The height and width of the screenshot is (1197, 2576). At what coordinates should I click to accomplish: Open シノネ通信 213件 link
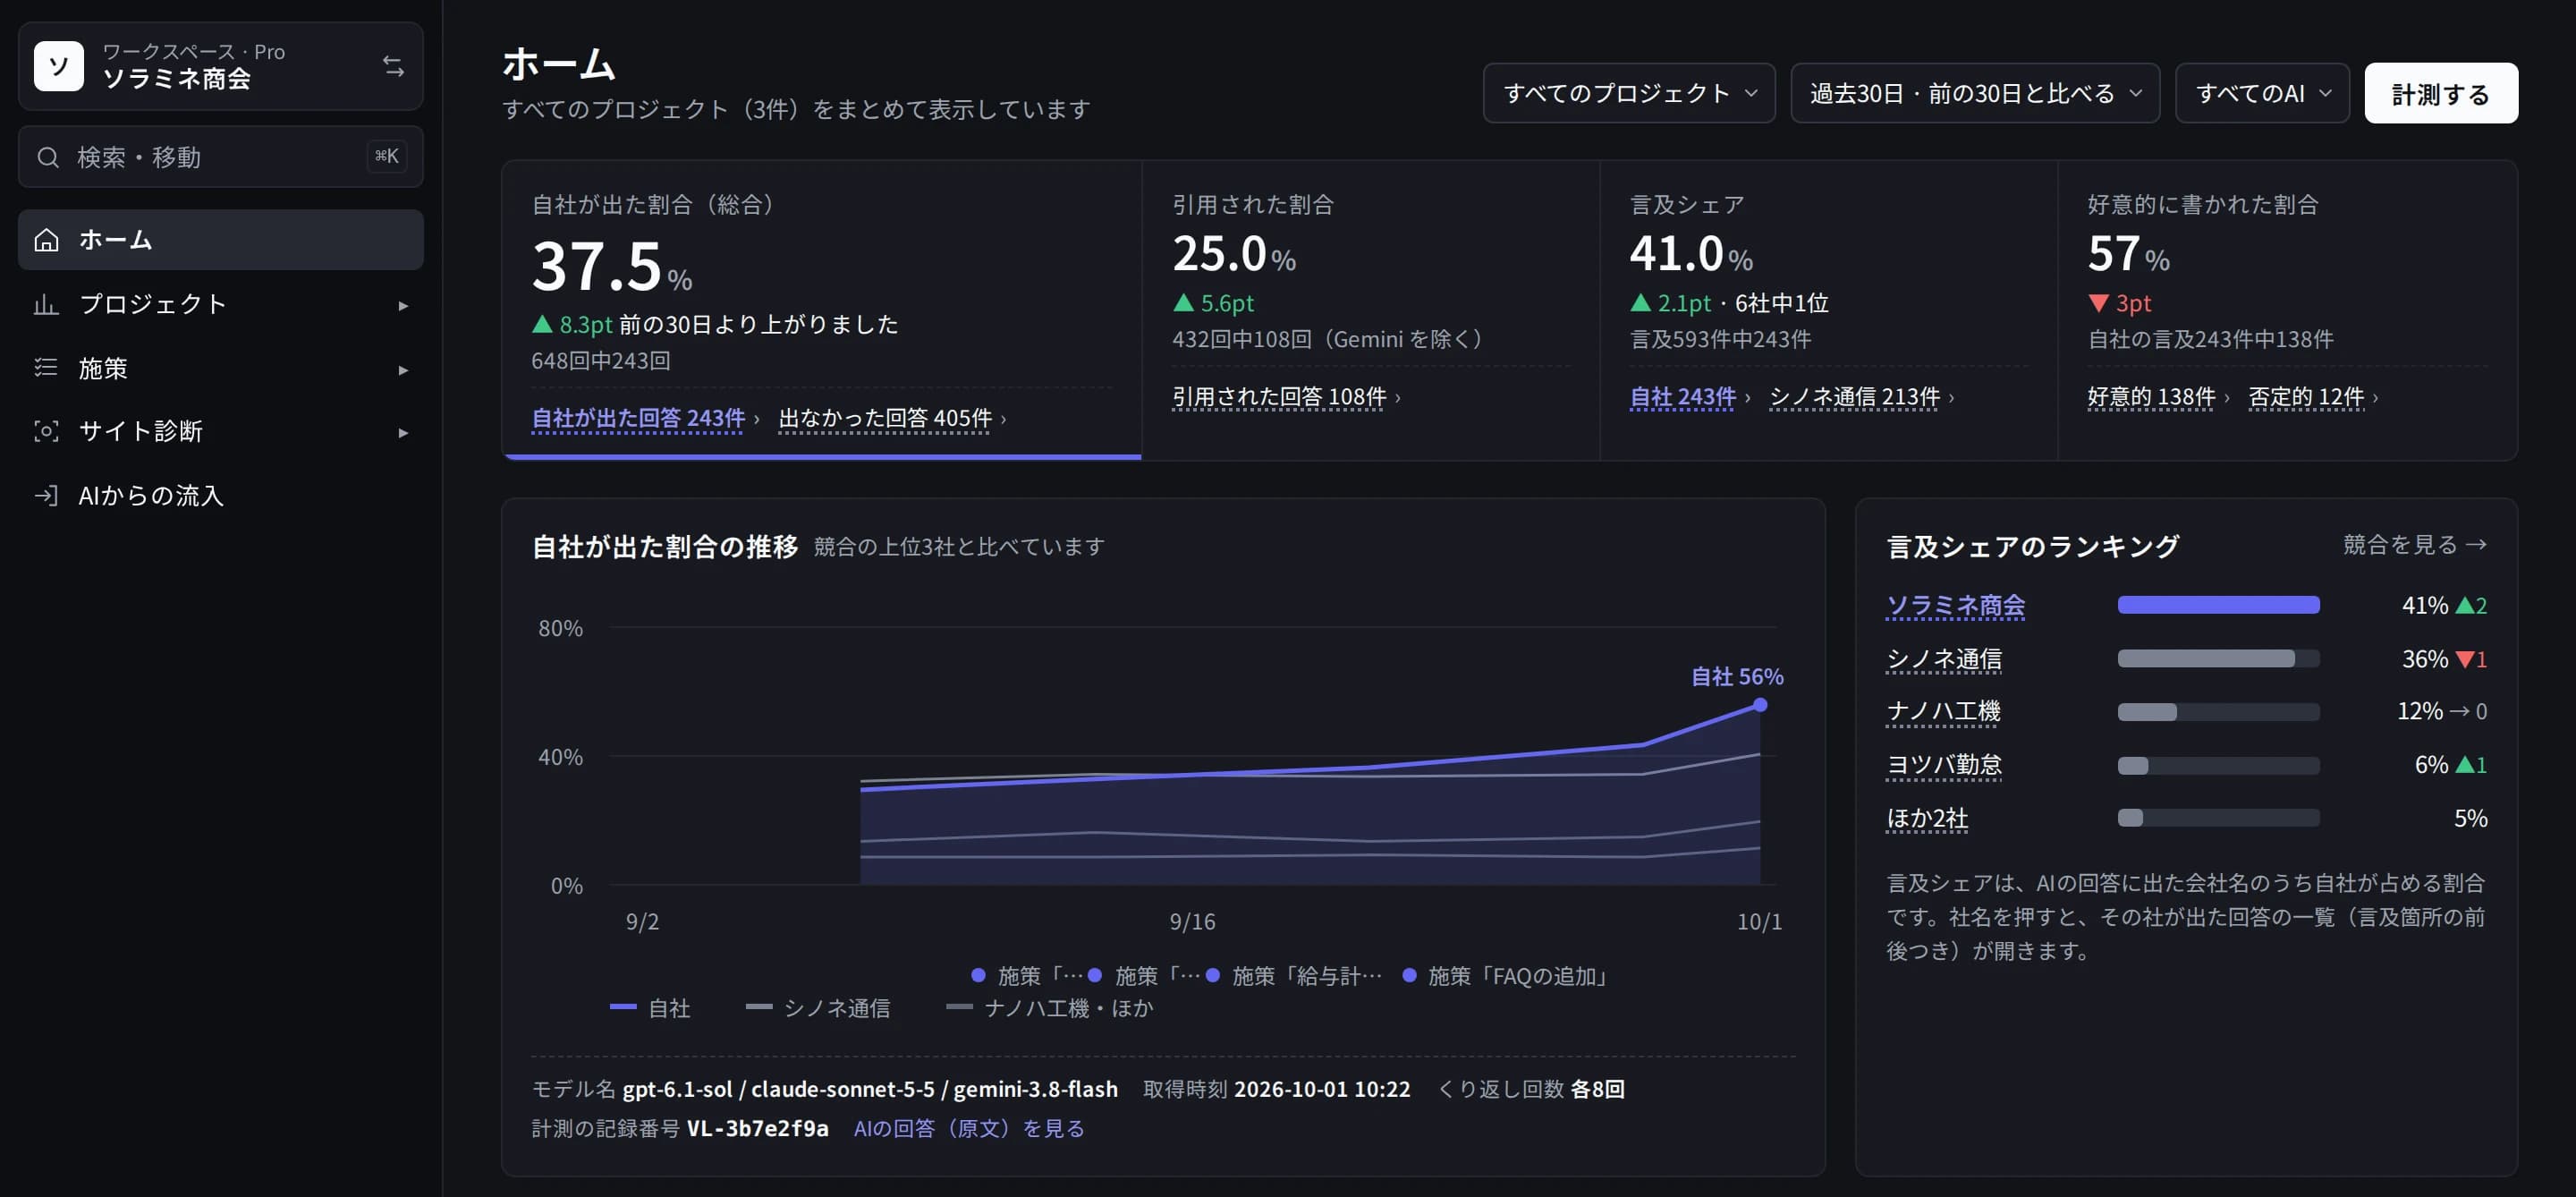[x=1854, y=397]
